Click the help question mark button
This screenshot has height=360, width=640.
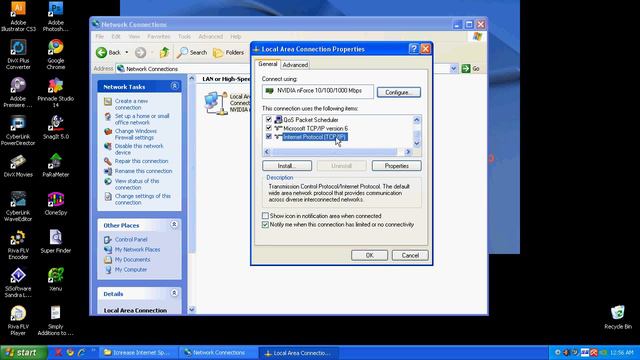(413, 49)
